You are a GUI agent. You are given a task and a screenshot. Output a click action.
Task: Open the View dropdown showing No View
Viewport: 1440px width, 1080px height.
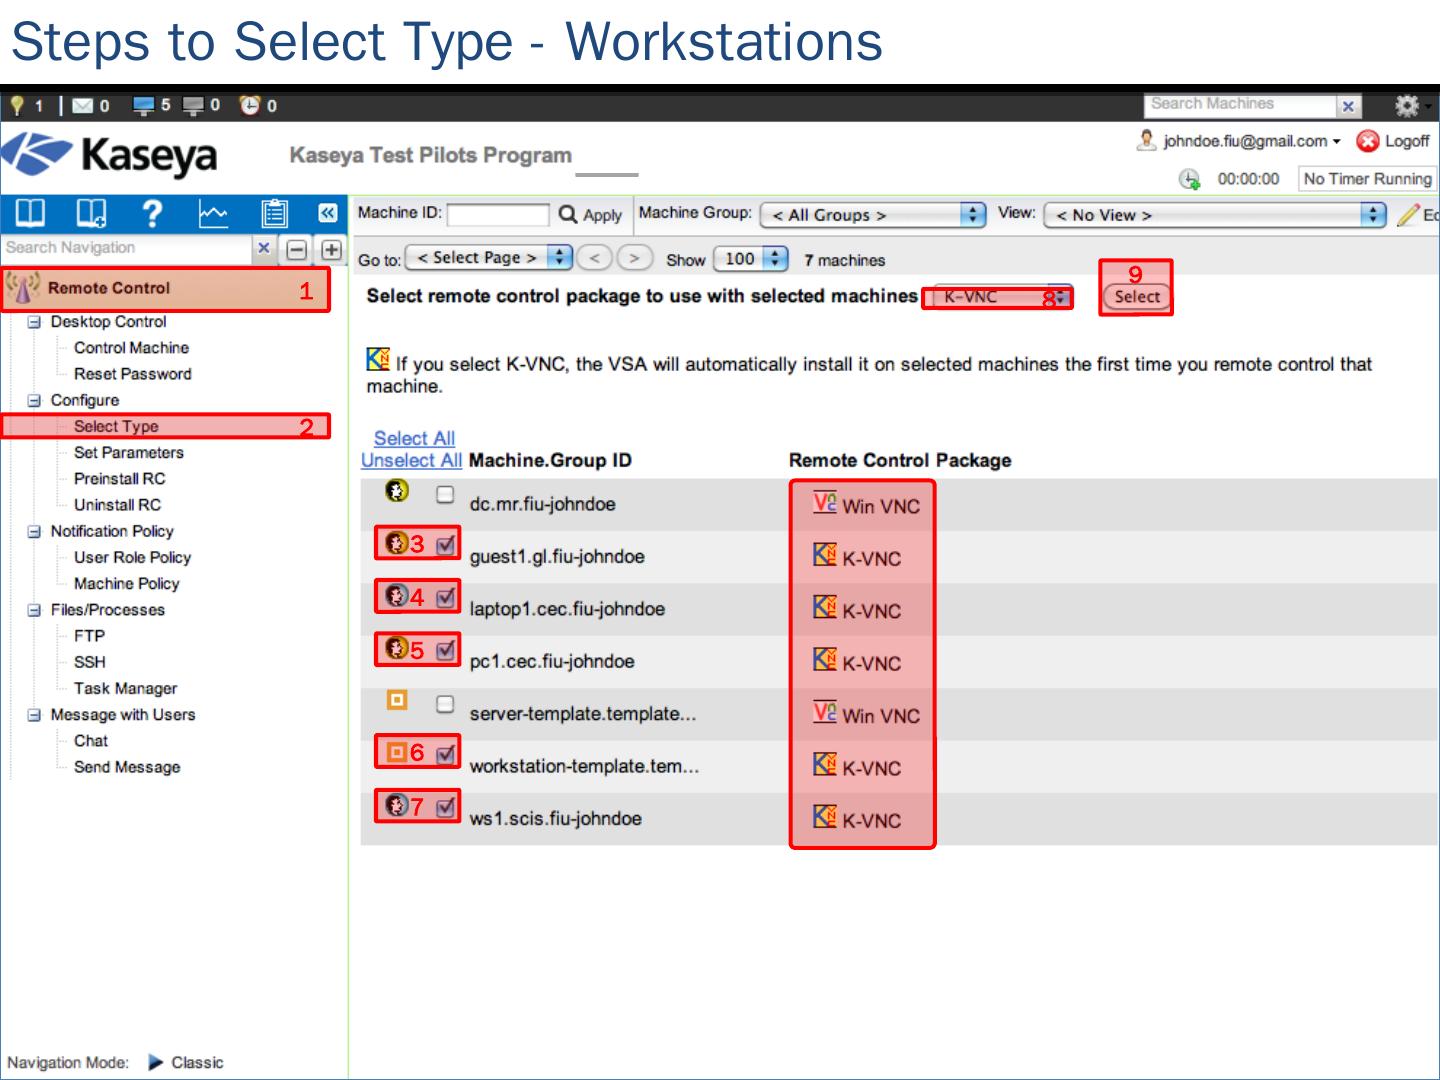1214,215
